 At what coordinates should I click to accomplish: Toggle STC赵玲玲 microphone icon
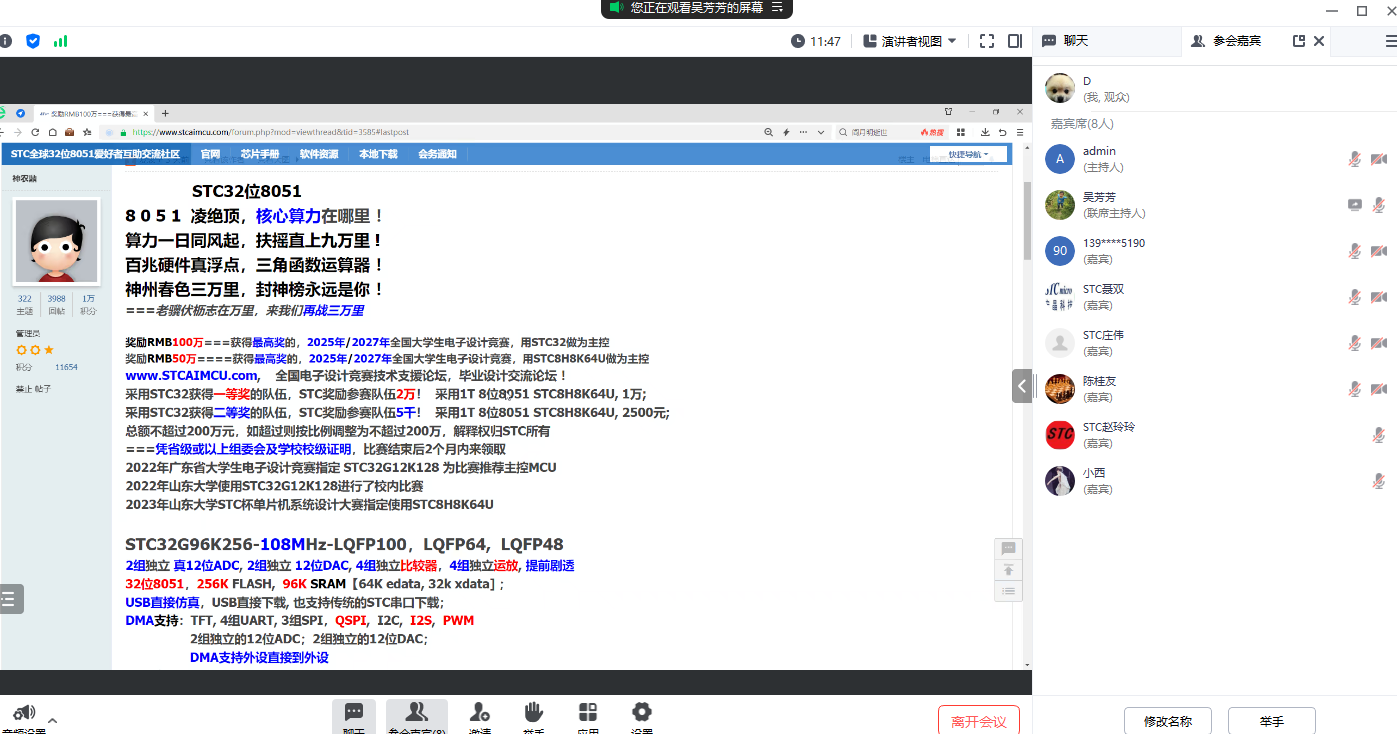pos(1379,435)
